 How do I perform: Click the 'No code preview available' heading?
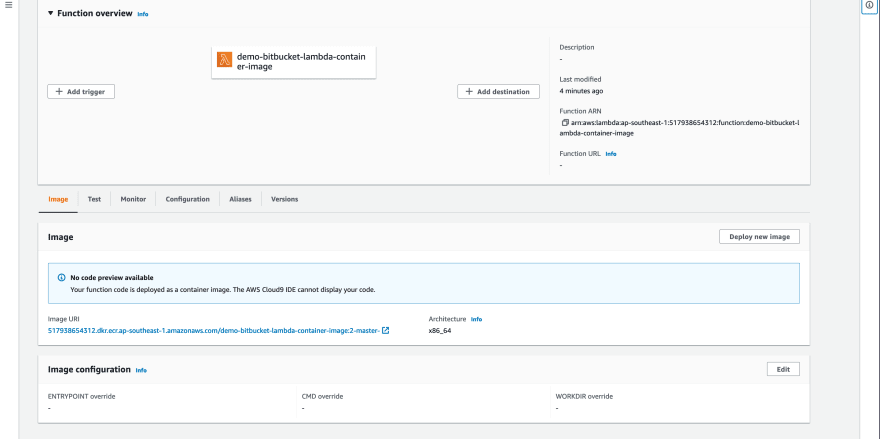[112, 278]
